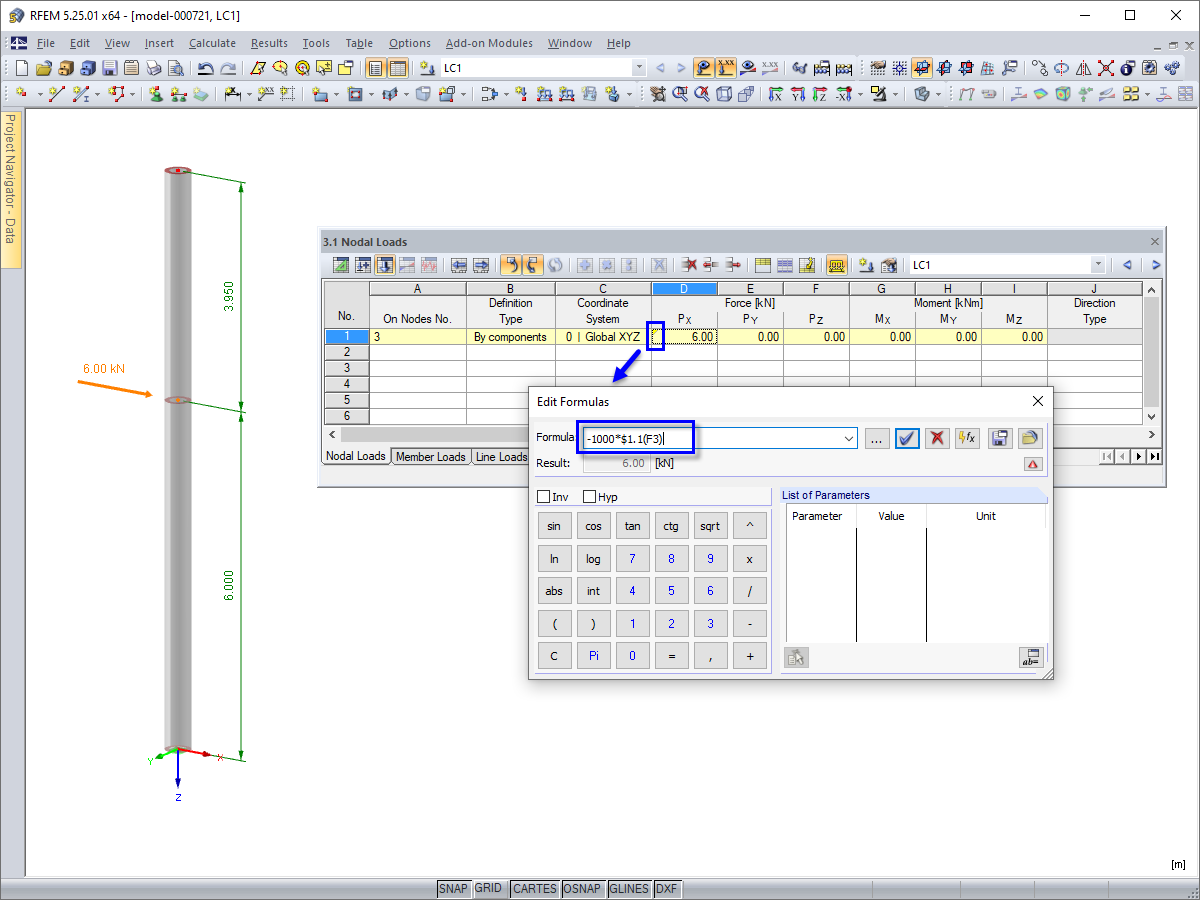This screenshot has height=900, width=1200.
Task: Redo action with the redo arrow
Action: (229, 68)
